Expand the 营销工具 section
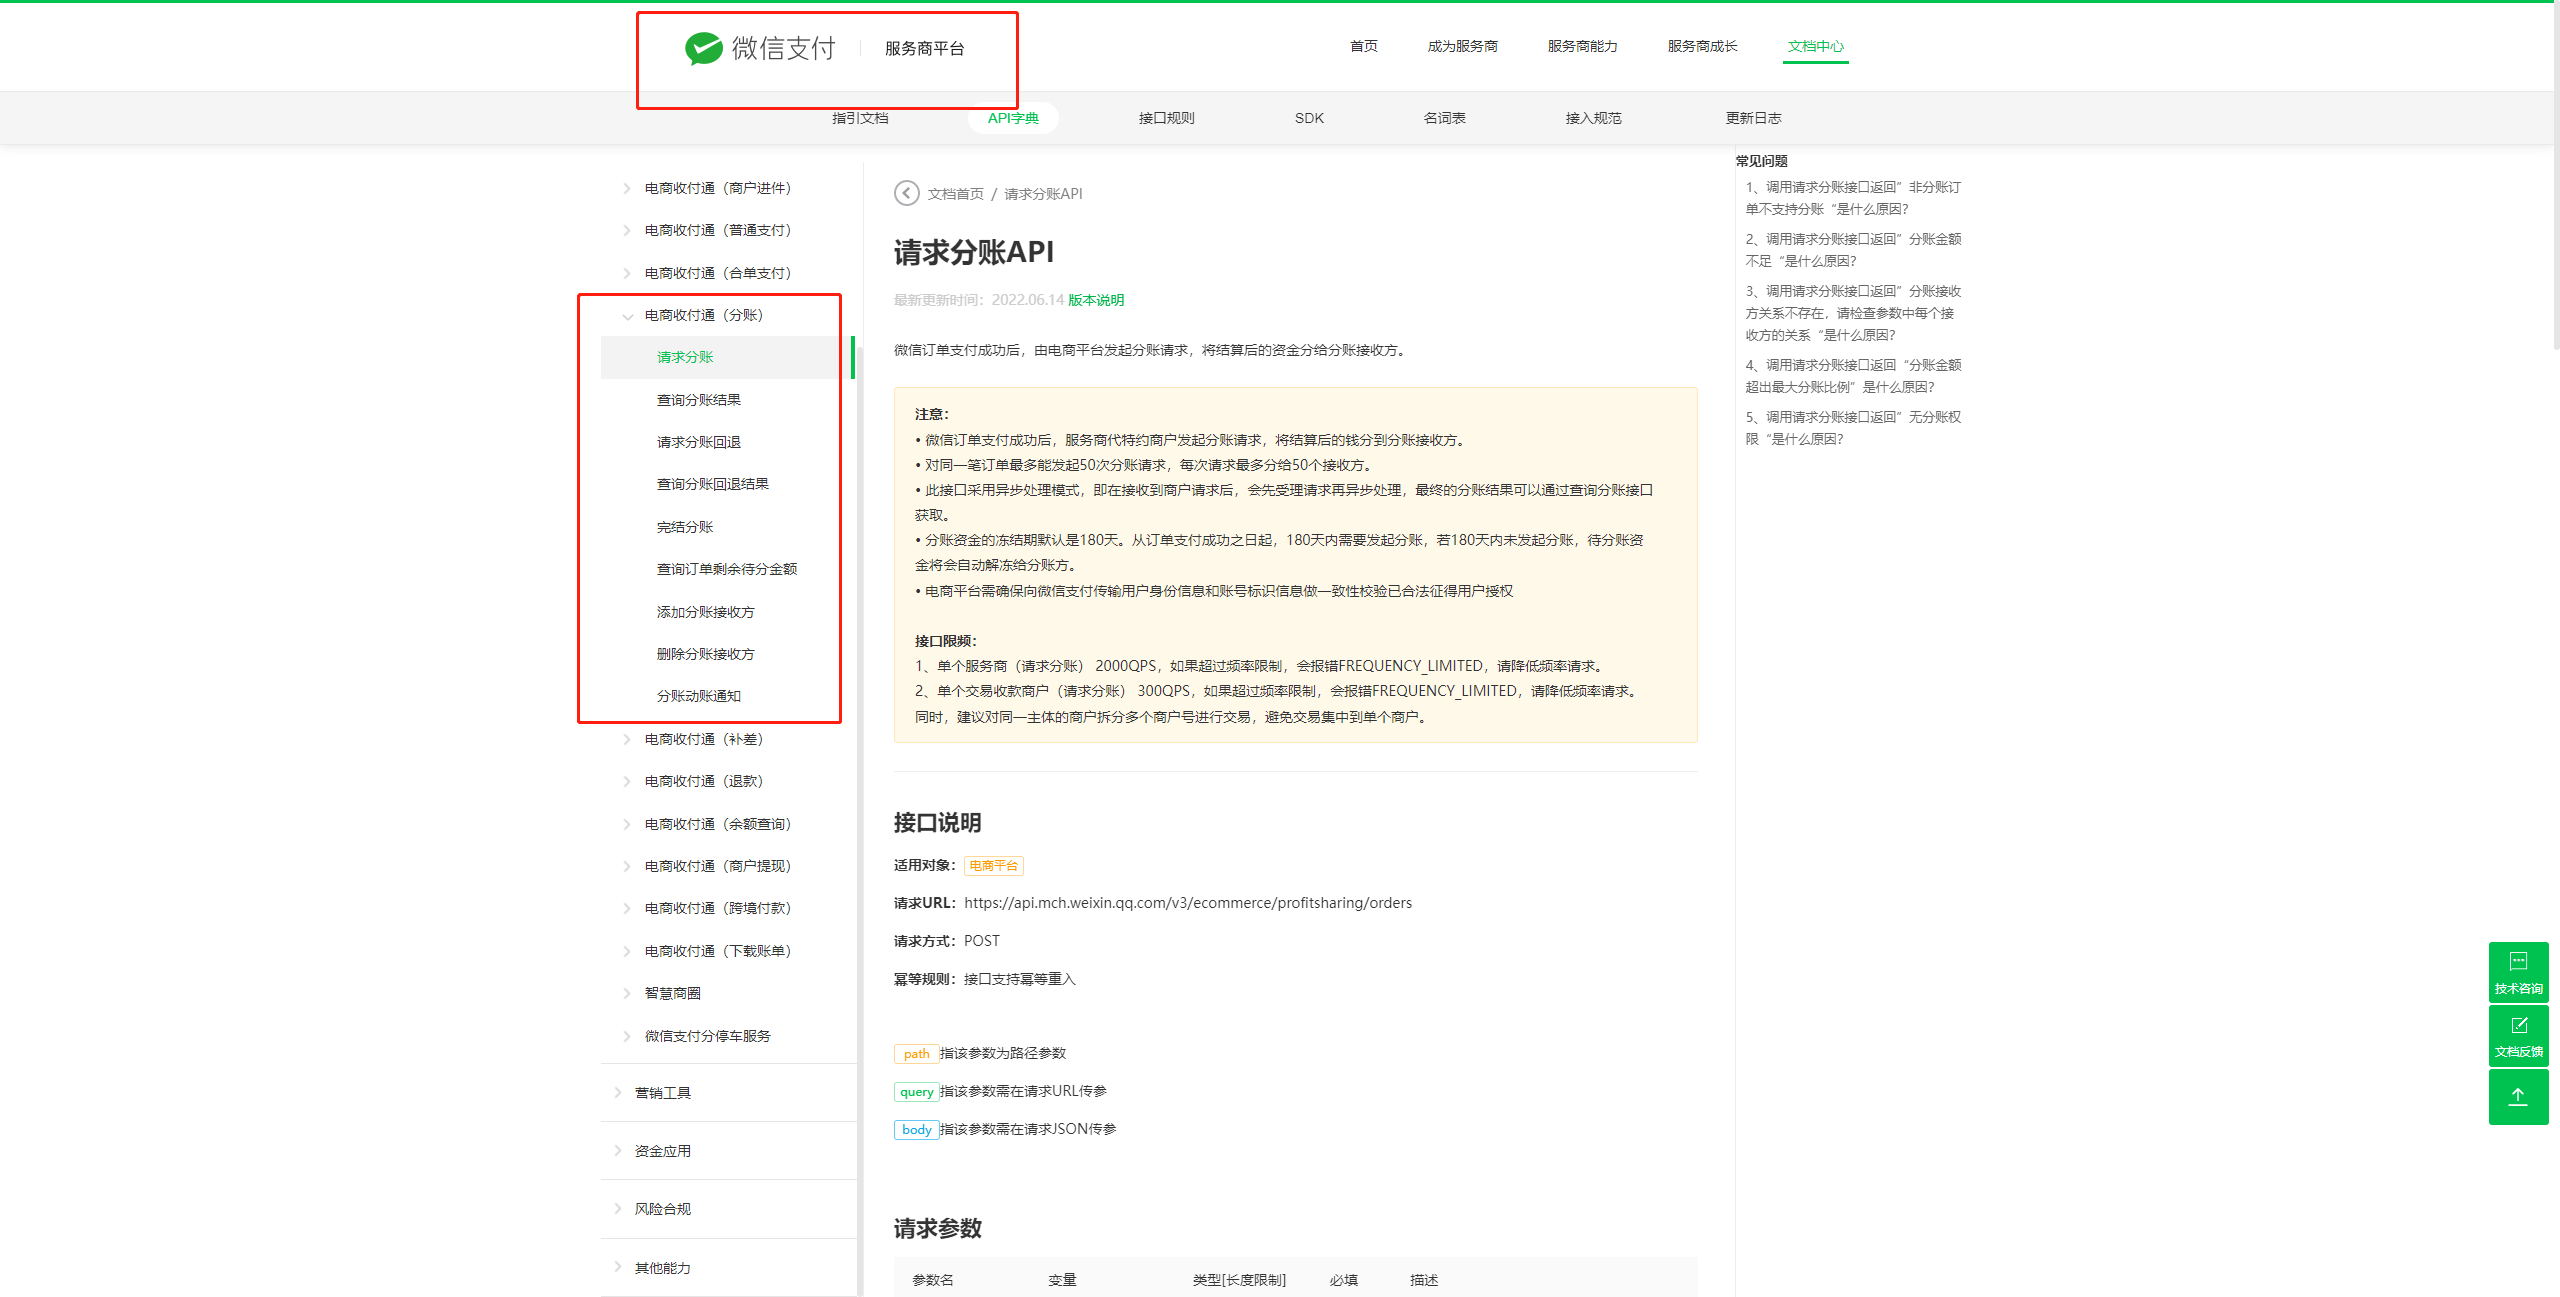Screen dimensions: 2560x1297 coord(662,1093)
